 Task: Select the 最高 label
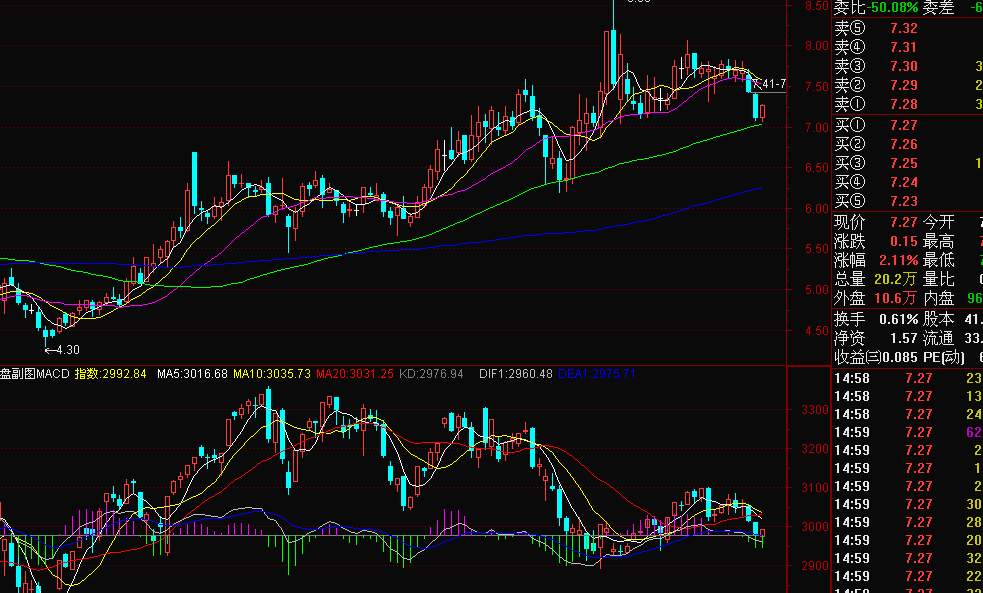tap(938, 241)
